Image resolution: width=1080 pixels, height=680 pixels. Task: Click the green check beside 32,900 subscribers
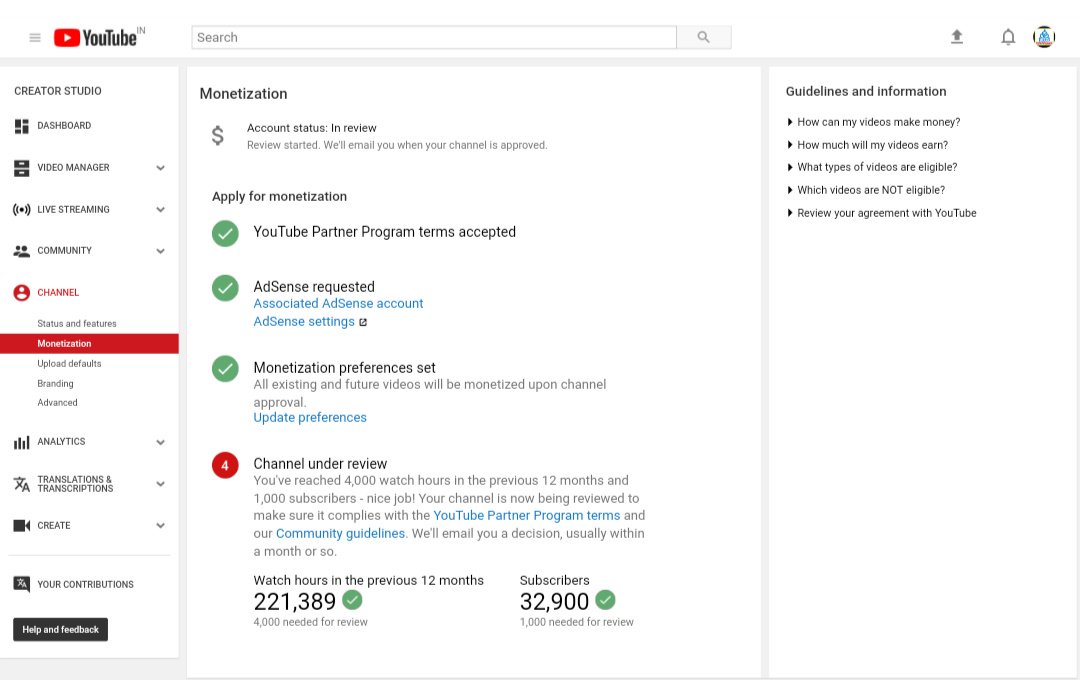point(605,599)
